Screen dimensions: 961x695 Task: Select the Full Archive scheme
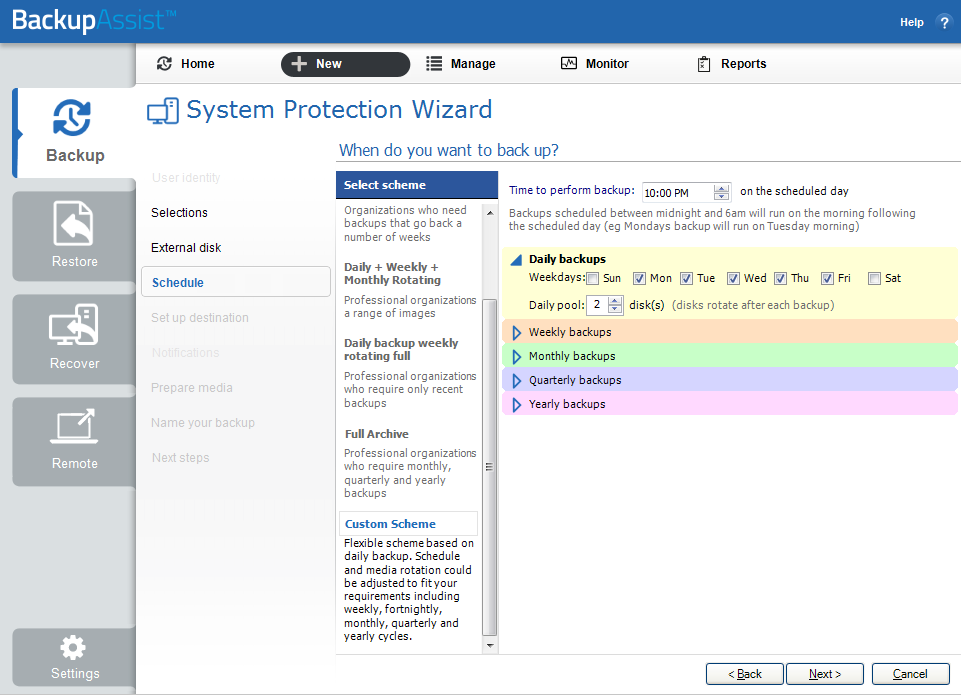tap(376, 434)
